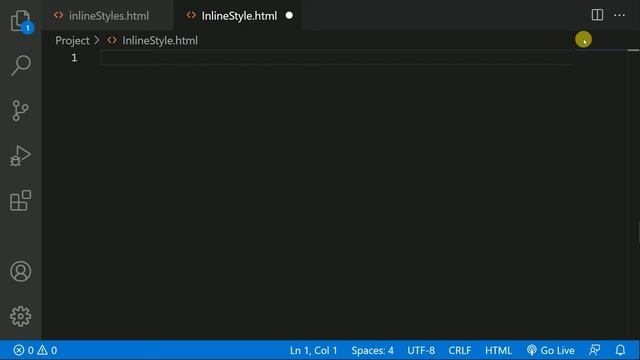Switch to the inlineStyles.html tab
Viewport: 640px width, 360px height.
coord(109,16)
